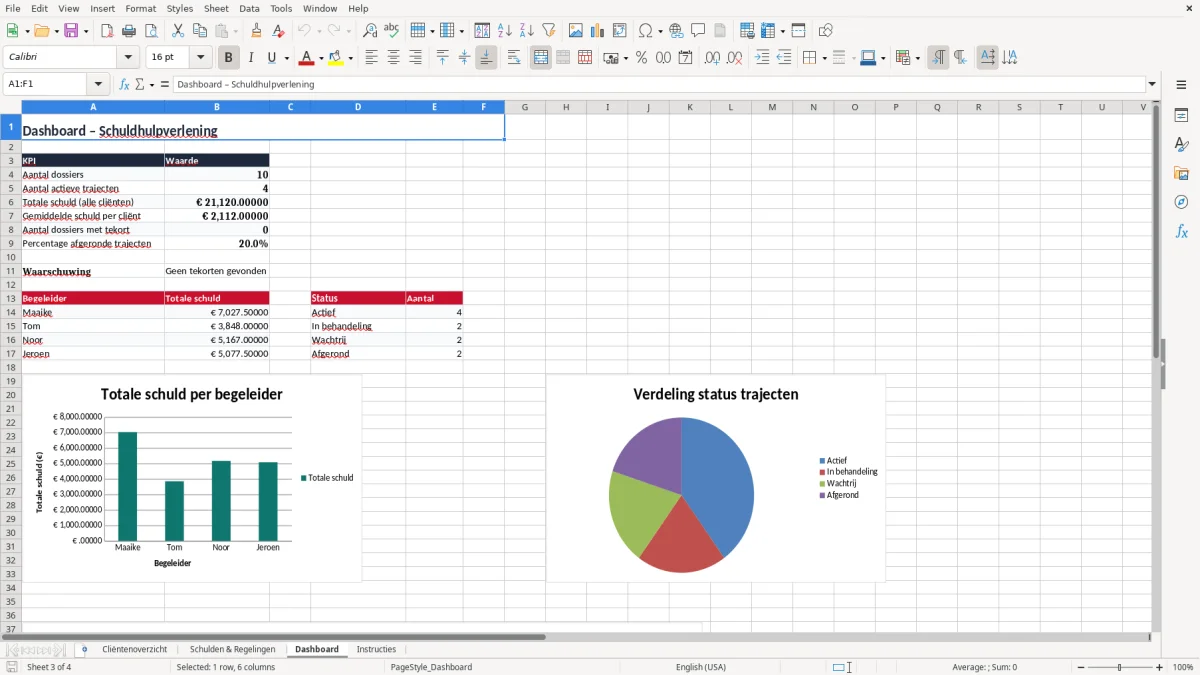Toggle Wrap Text

pos(513,58)
